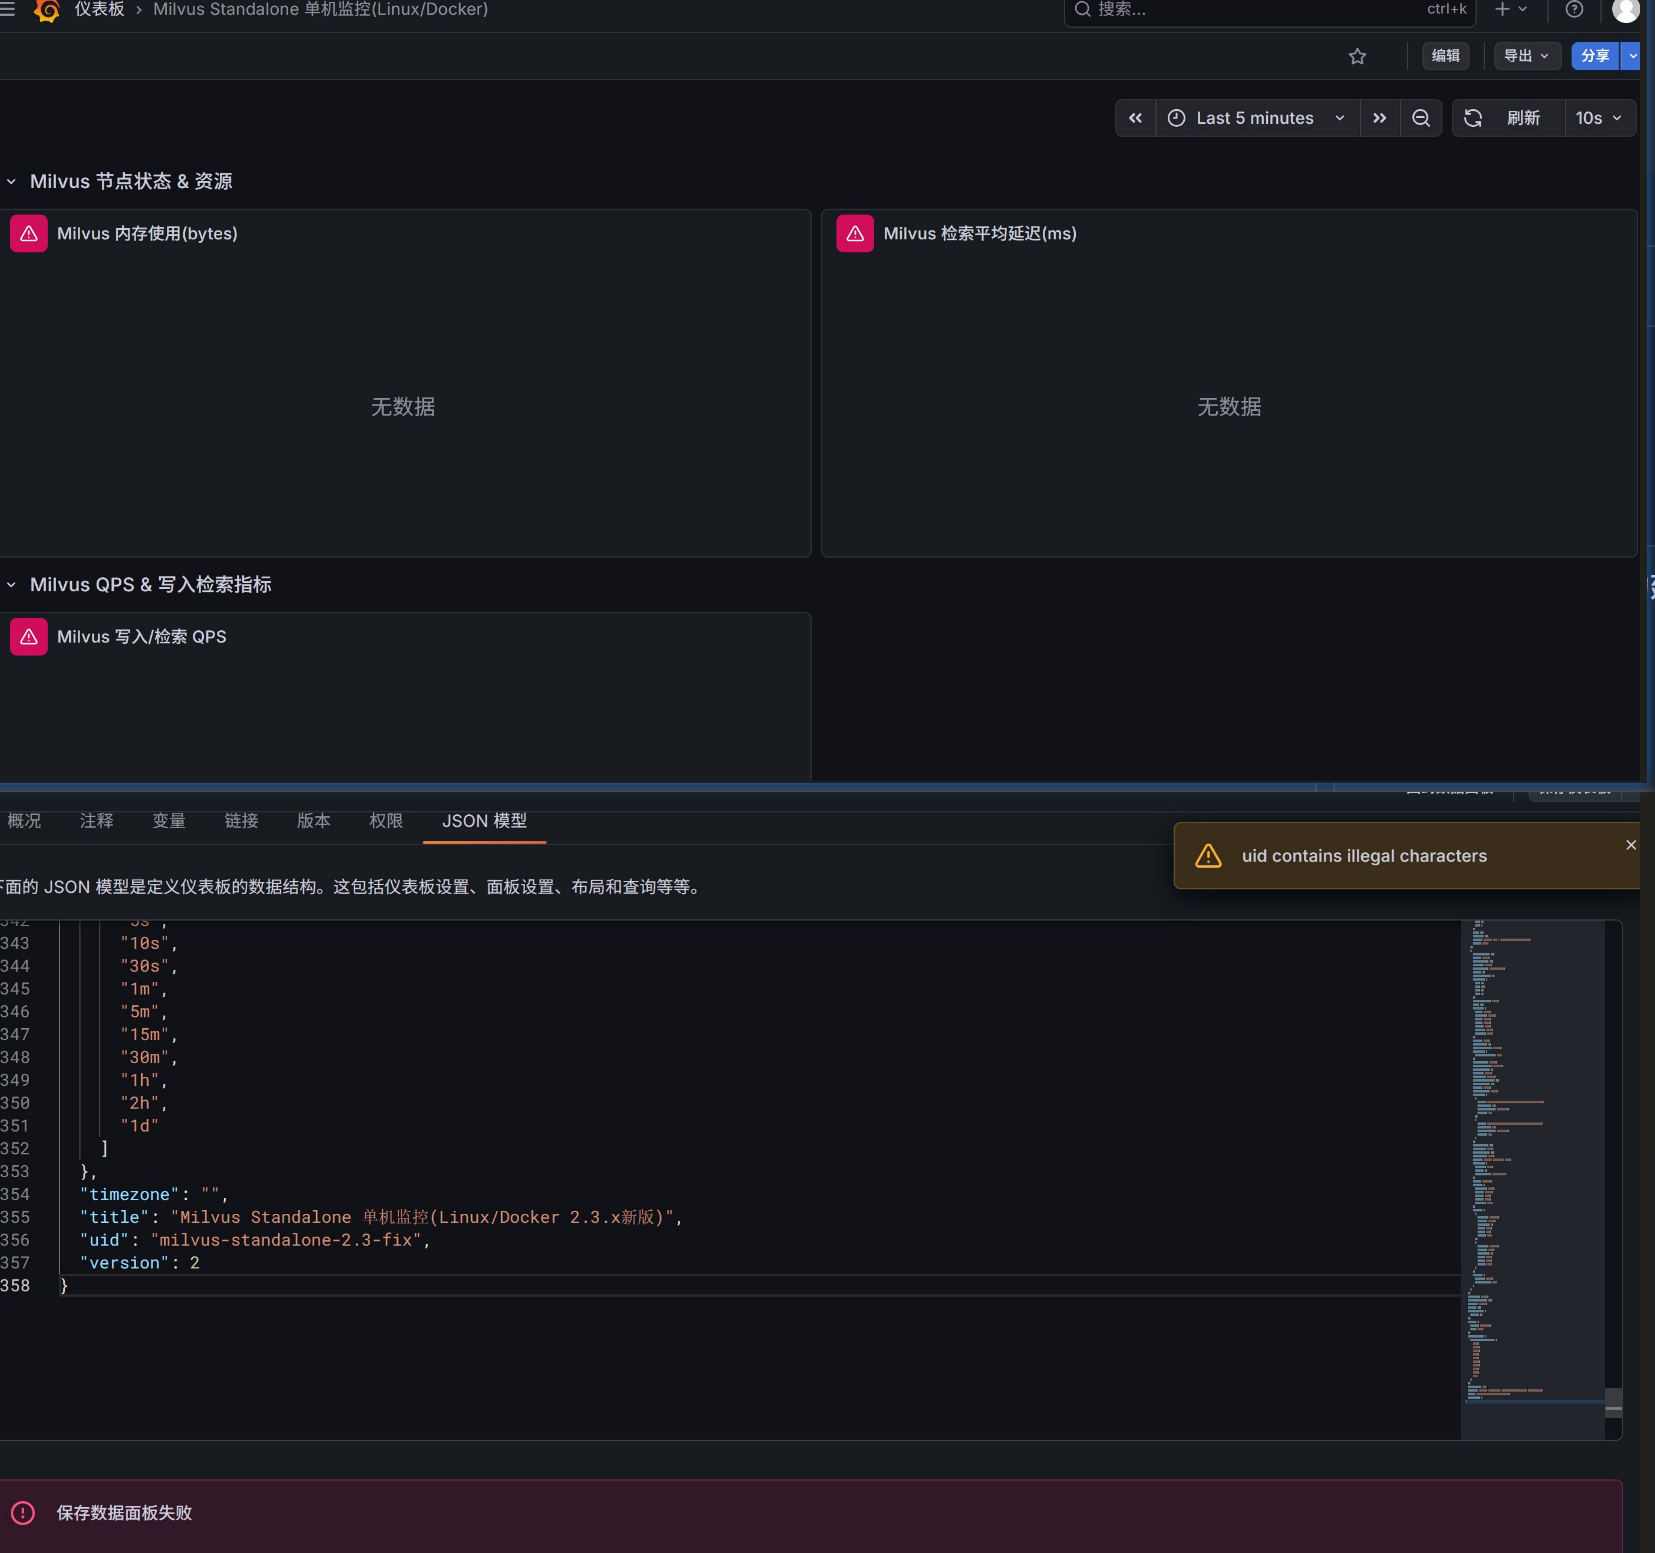Click the 分享 share button

point(1595,56)
